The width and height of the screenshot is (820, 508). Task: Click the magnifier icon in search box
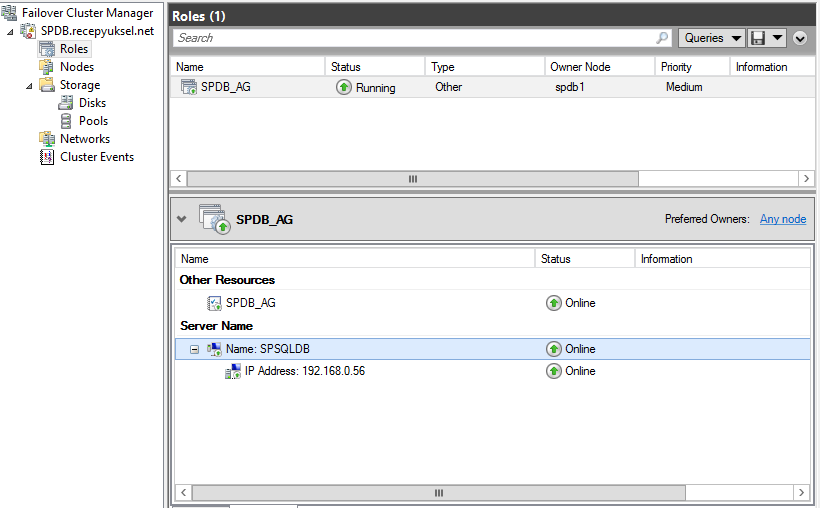point(662,38)
